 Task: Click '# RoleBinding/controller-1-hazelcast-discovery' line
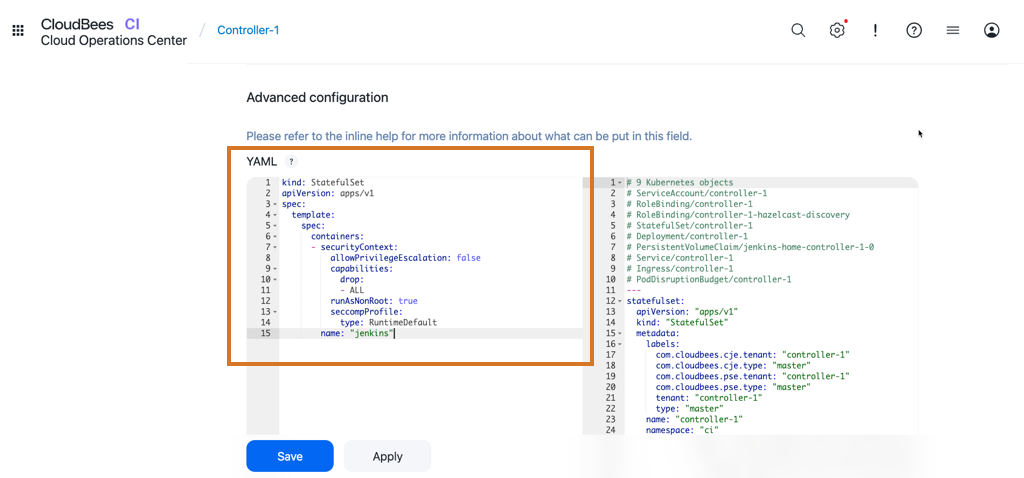[737, 215]
